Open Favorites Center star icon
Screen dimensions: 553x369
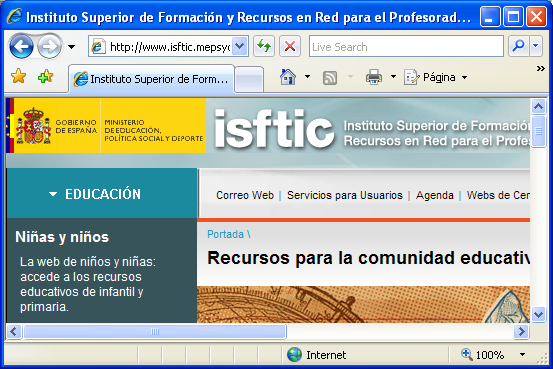(x=18, y=77)
